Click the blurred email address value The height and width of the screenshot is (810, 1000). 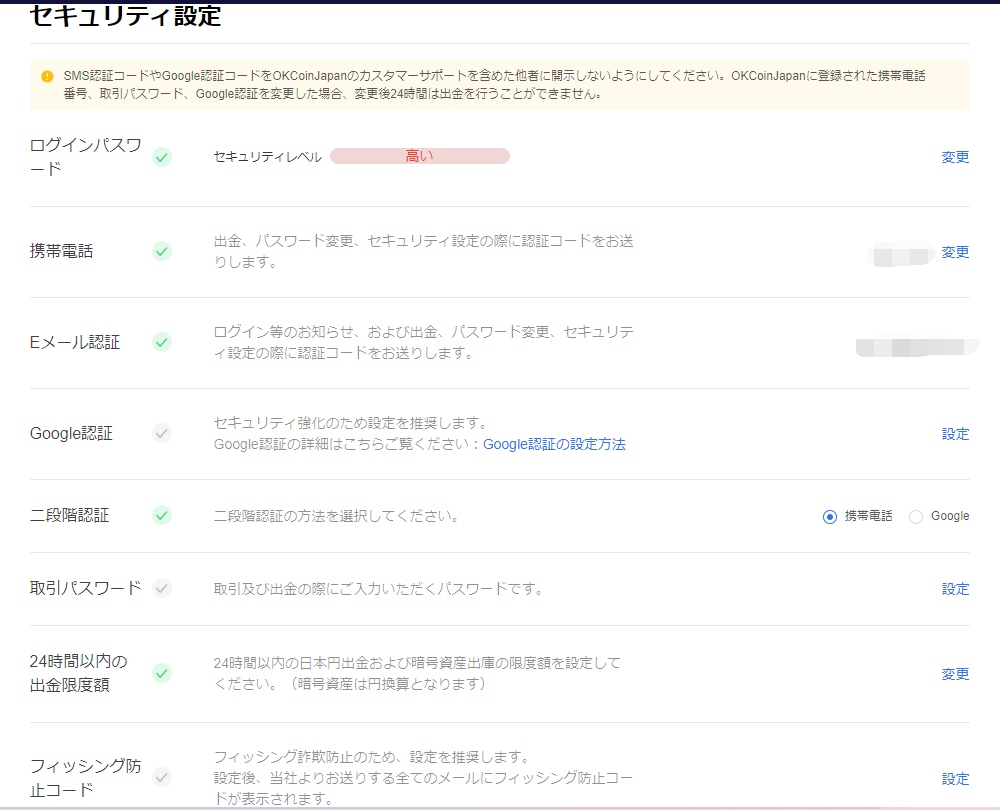coord(916,346)
